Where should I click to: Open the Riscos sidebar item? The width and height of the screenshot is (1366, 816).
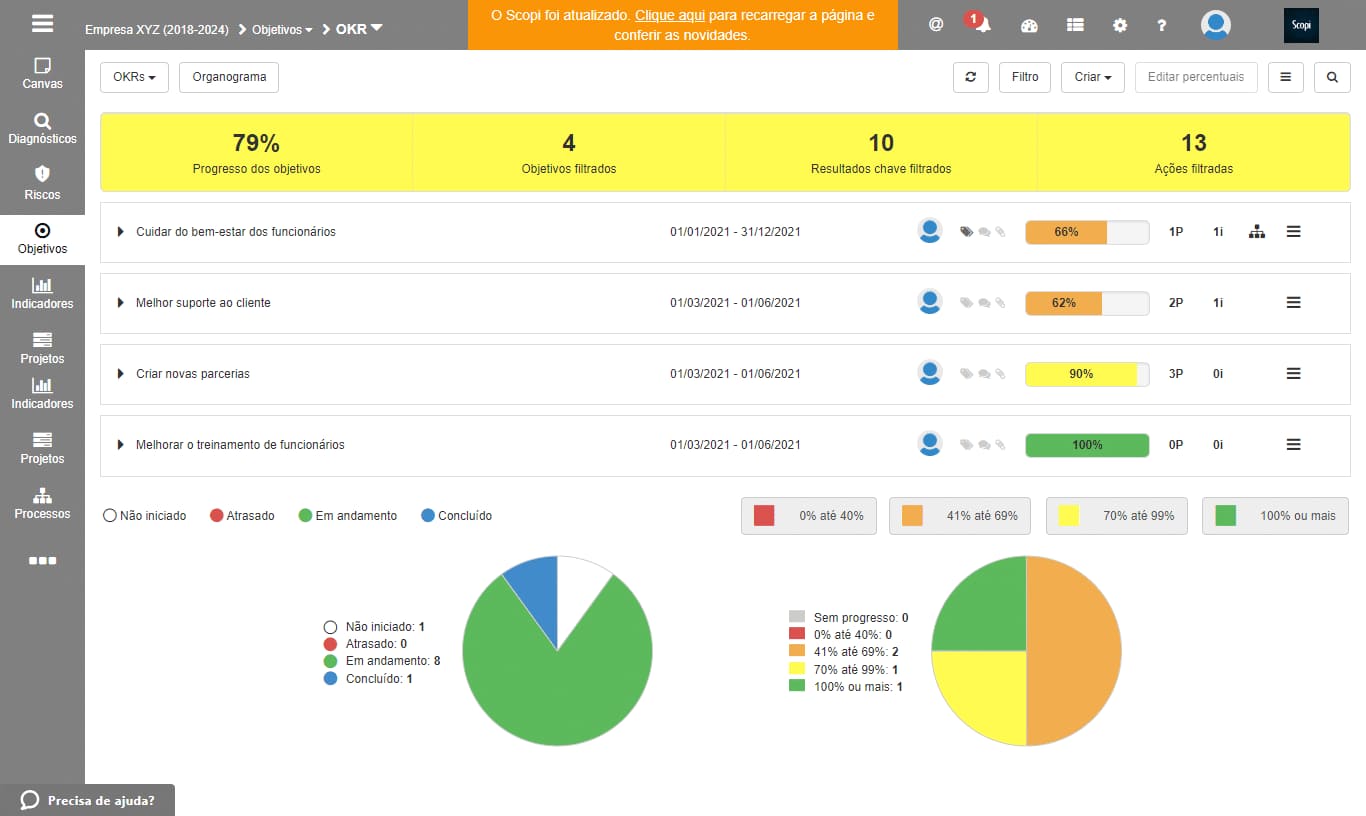[42, 183]
